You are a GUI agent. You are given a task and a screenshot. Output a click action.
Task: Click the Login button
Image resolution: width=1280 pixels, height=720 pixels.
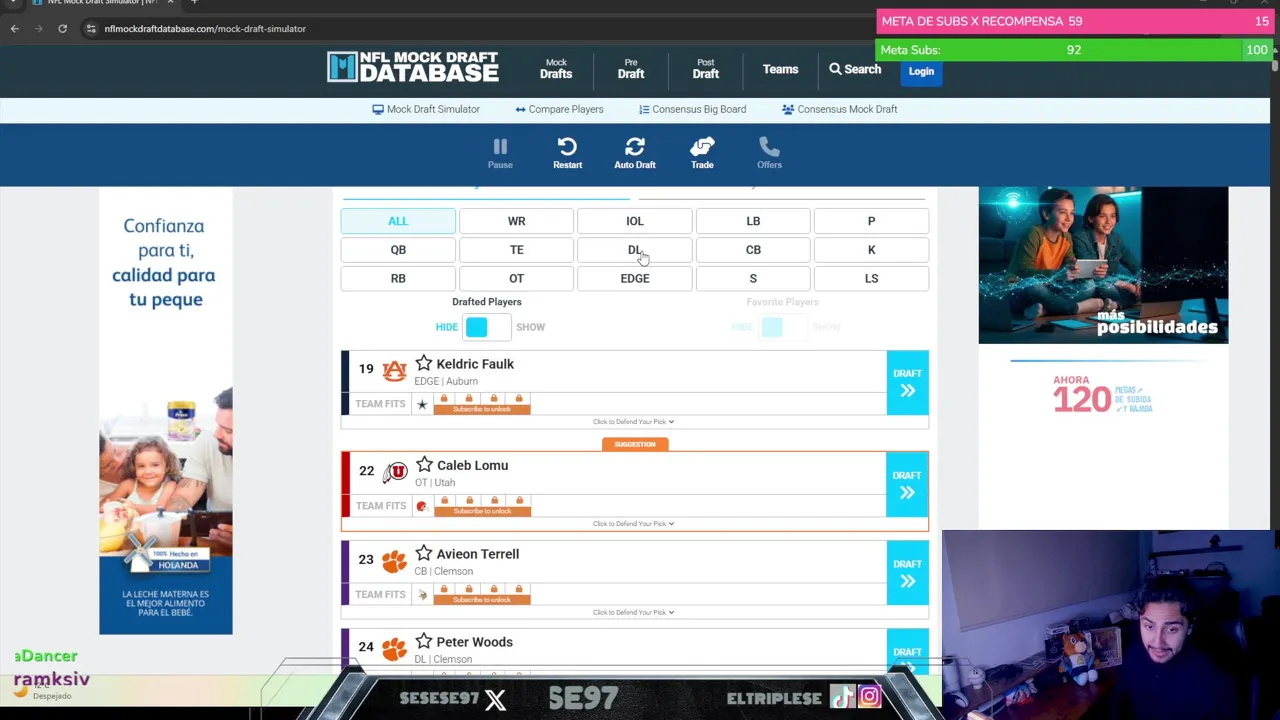pos(921,71)
